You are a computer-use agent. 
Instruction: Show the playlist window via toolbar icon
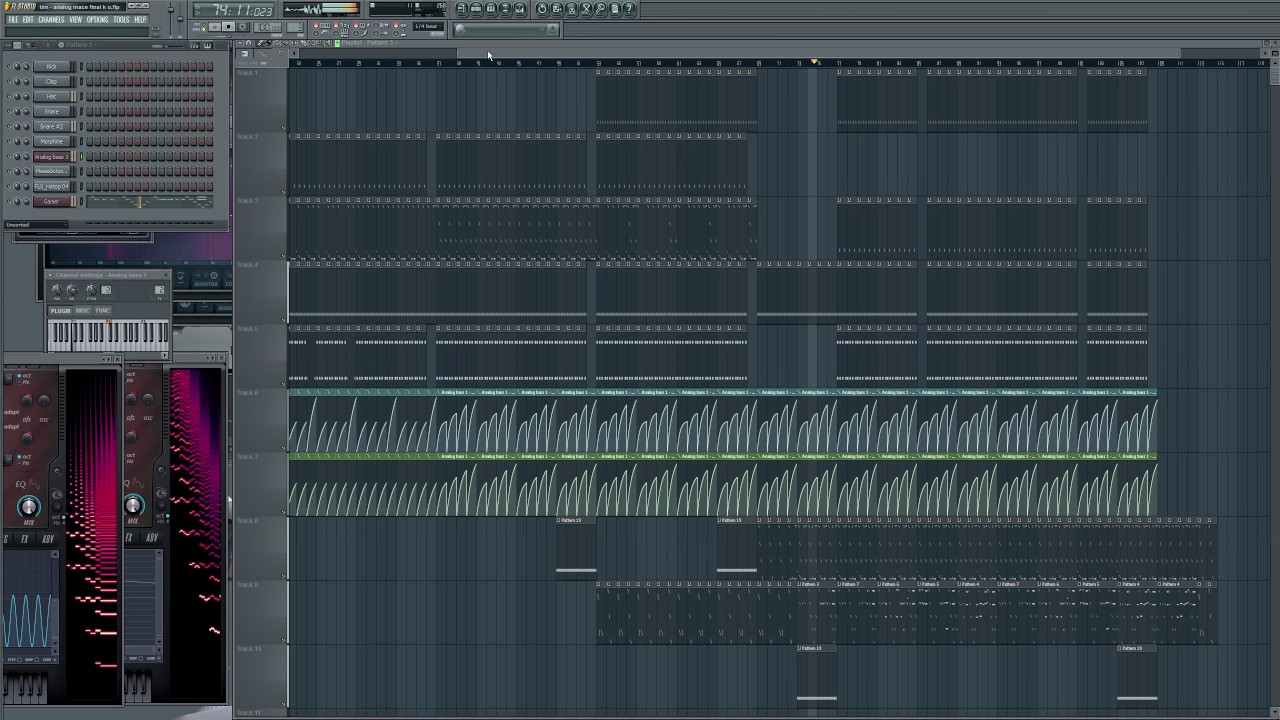pos(461,9)
